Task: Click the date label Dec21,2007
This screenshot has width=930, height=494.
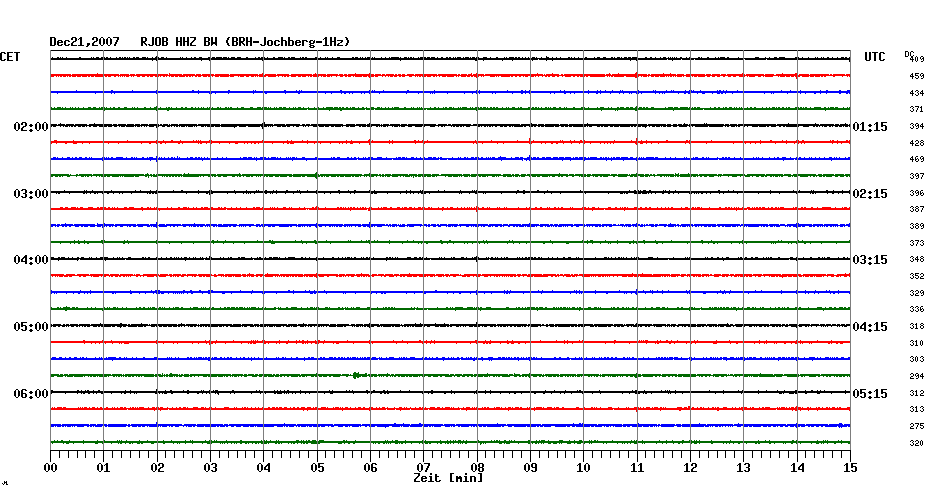Action: [84, 42]
